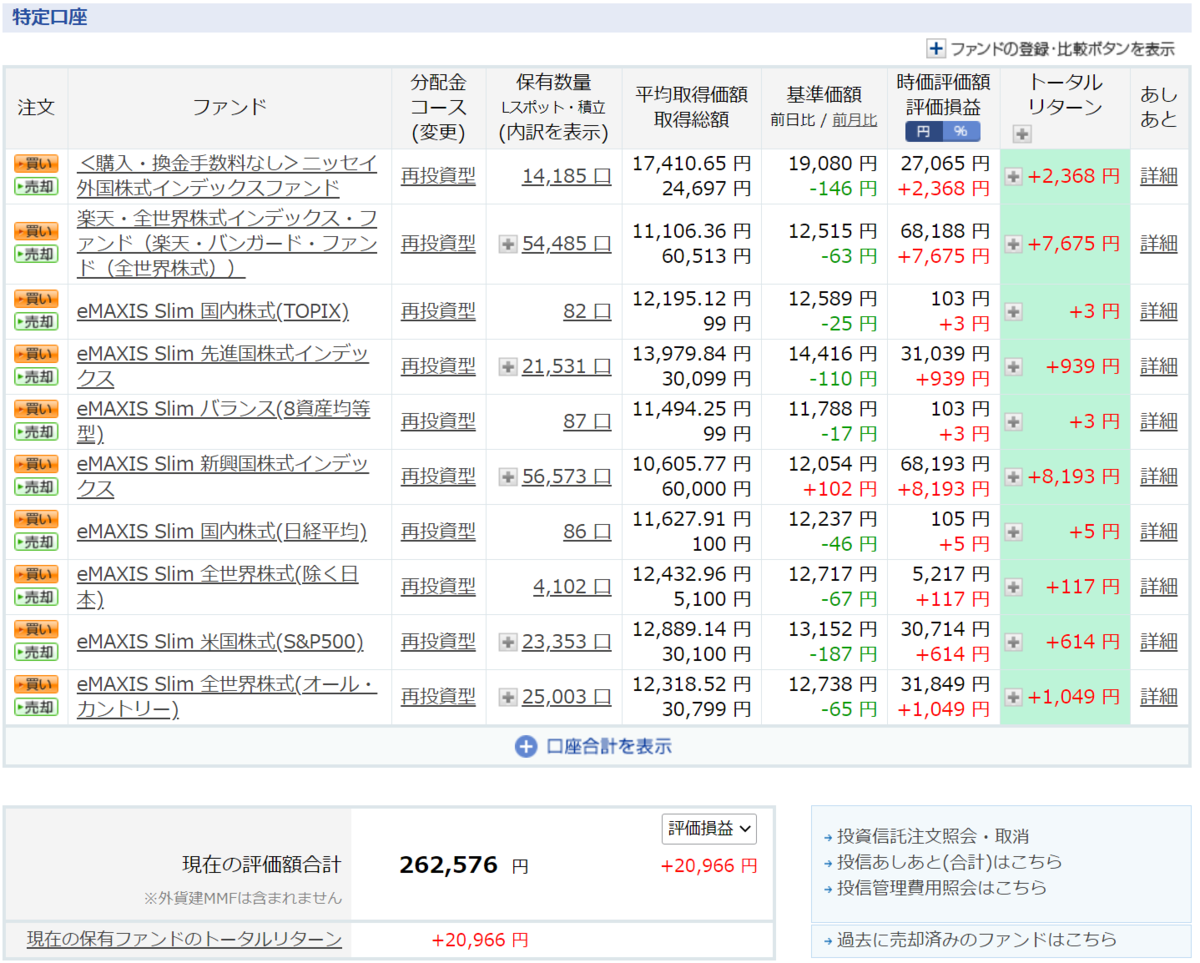Viewport: 1200px width, 963px height.
Task: Open eMAXIS Slim 全世界株式(オール・カントリー) link
Action: click(227, 696)
